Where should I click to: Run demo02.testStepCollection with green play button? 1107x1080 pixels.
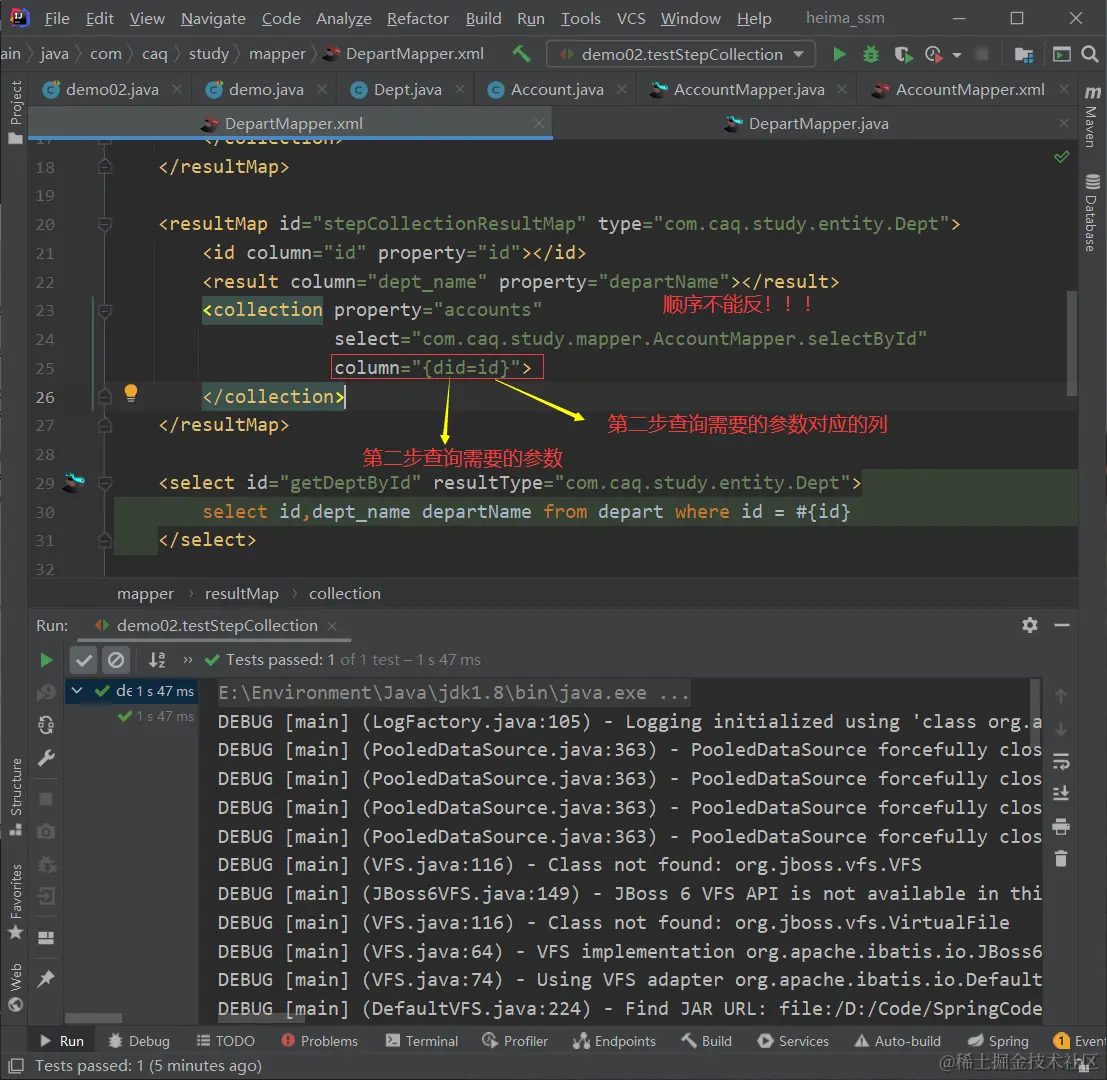[839, 54]
